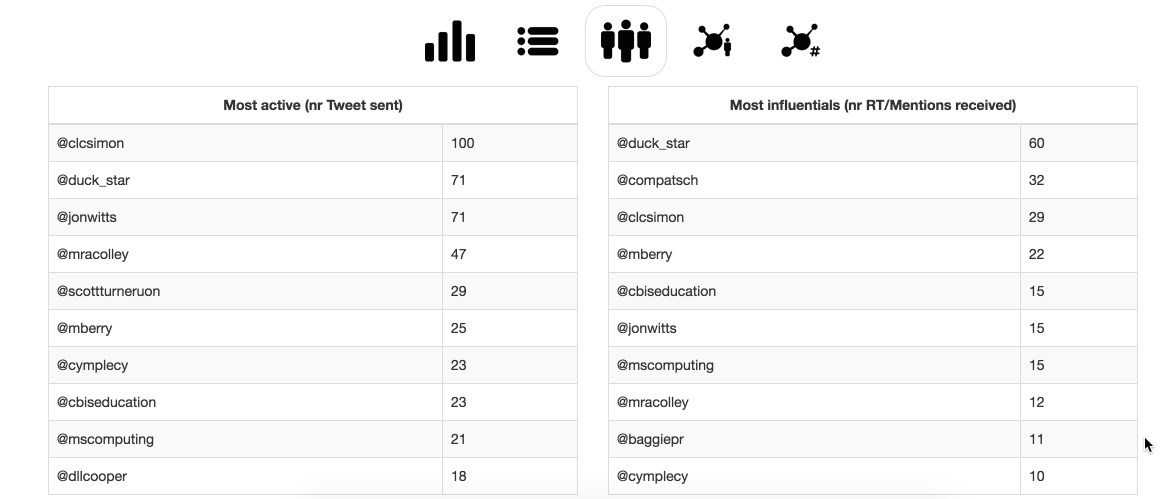This screenshot has width=1164, height=499.
Task: Click the 60 mentions count cell
Action: [x=1037, y=143]
